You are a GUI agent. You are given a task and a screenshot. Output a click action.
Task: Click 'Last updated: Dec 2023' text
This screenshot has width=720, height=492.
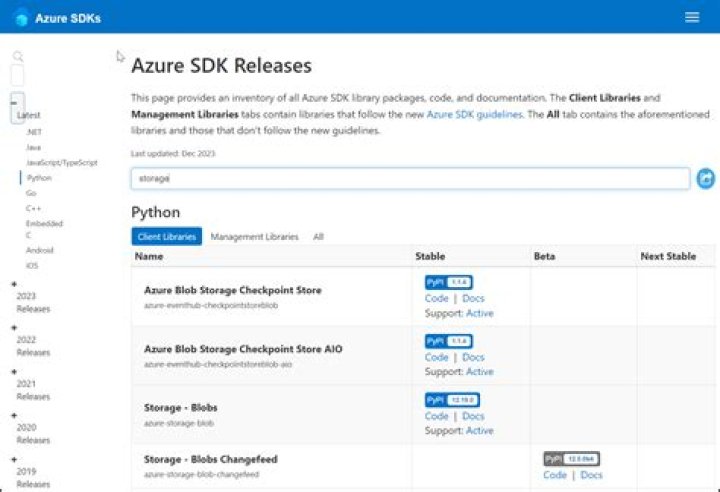(173, 153)
